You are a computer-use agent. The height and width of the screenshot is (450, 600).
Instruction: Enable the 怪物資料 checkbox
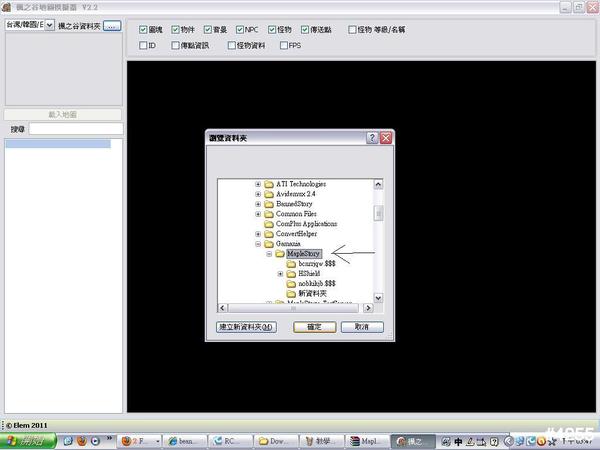coord(232,46)
